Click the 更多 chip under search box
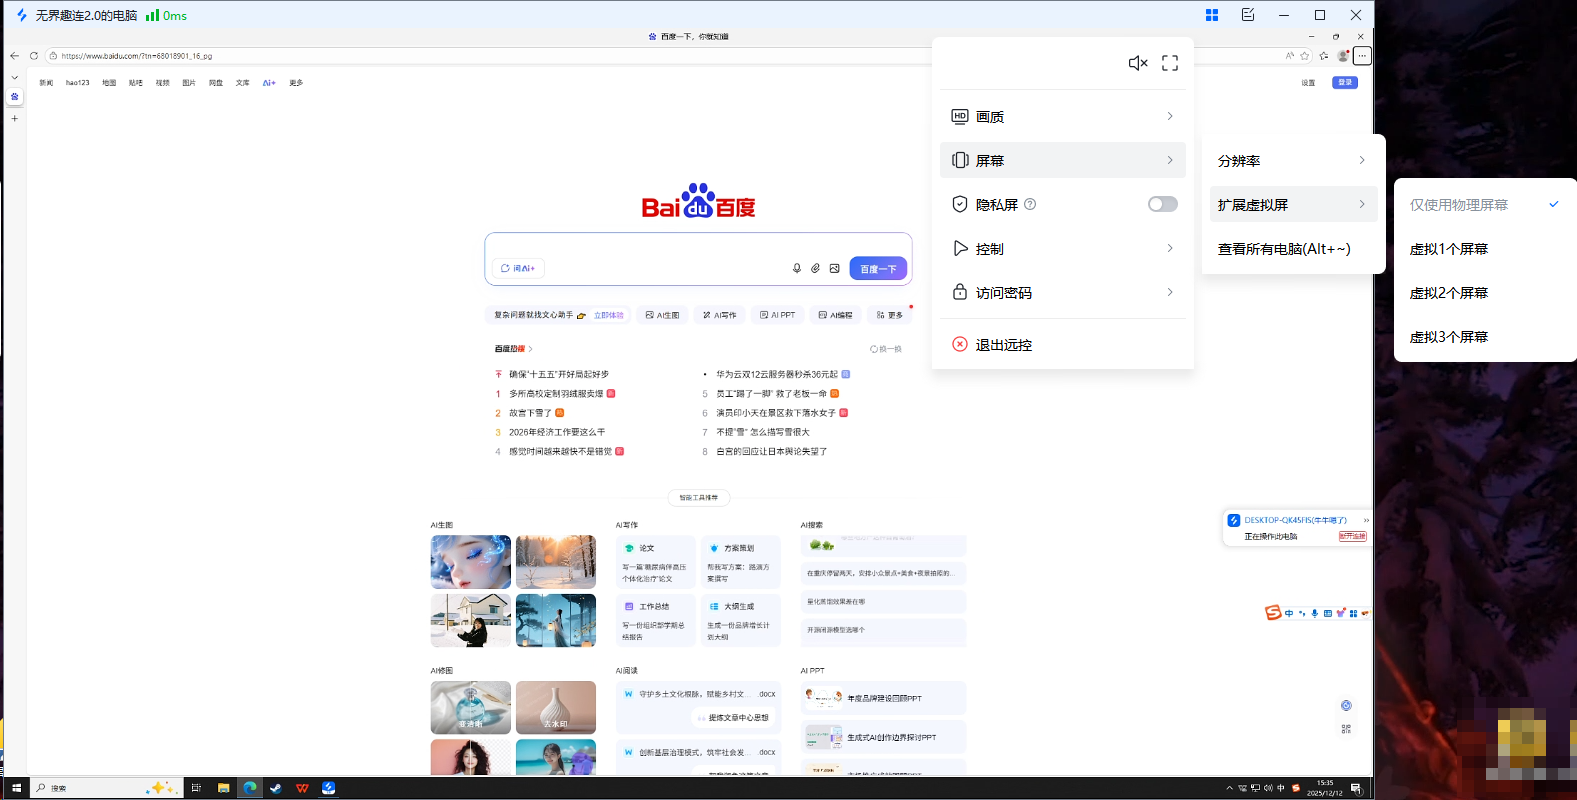Screen dimensions: 1577x800 889,315
